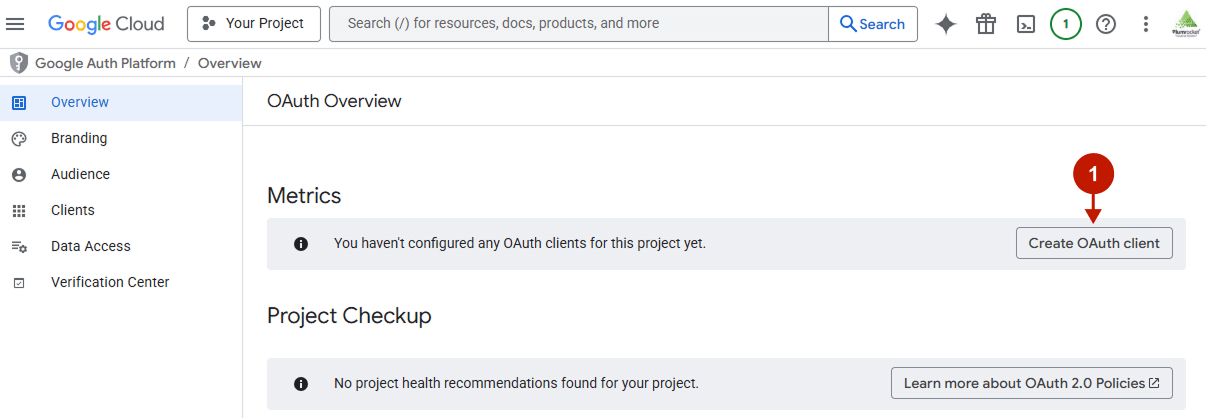Click the account avatar picture

click(1186, 24)
